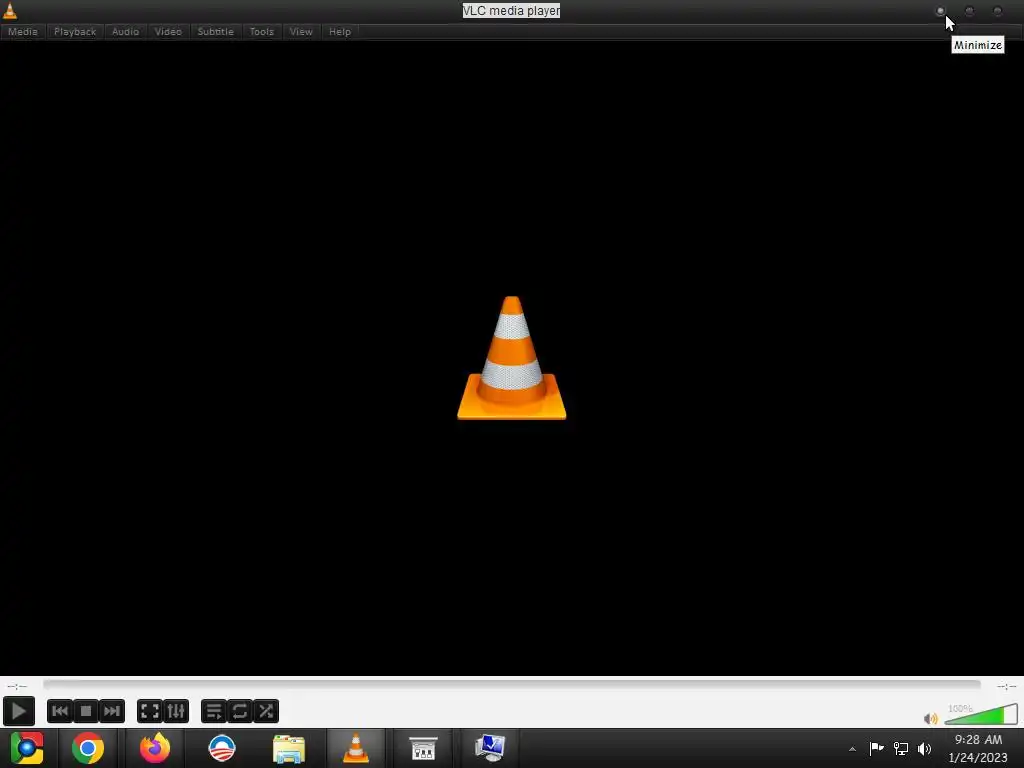Open system volume tray icon
Screen dimensions: 1024x768
pos(925,748)
